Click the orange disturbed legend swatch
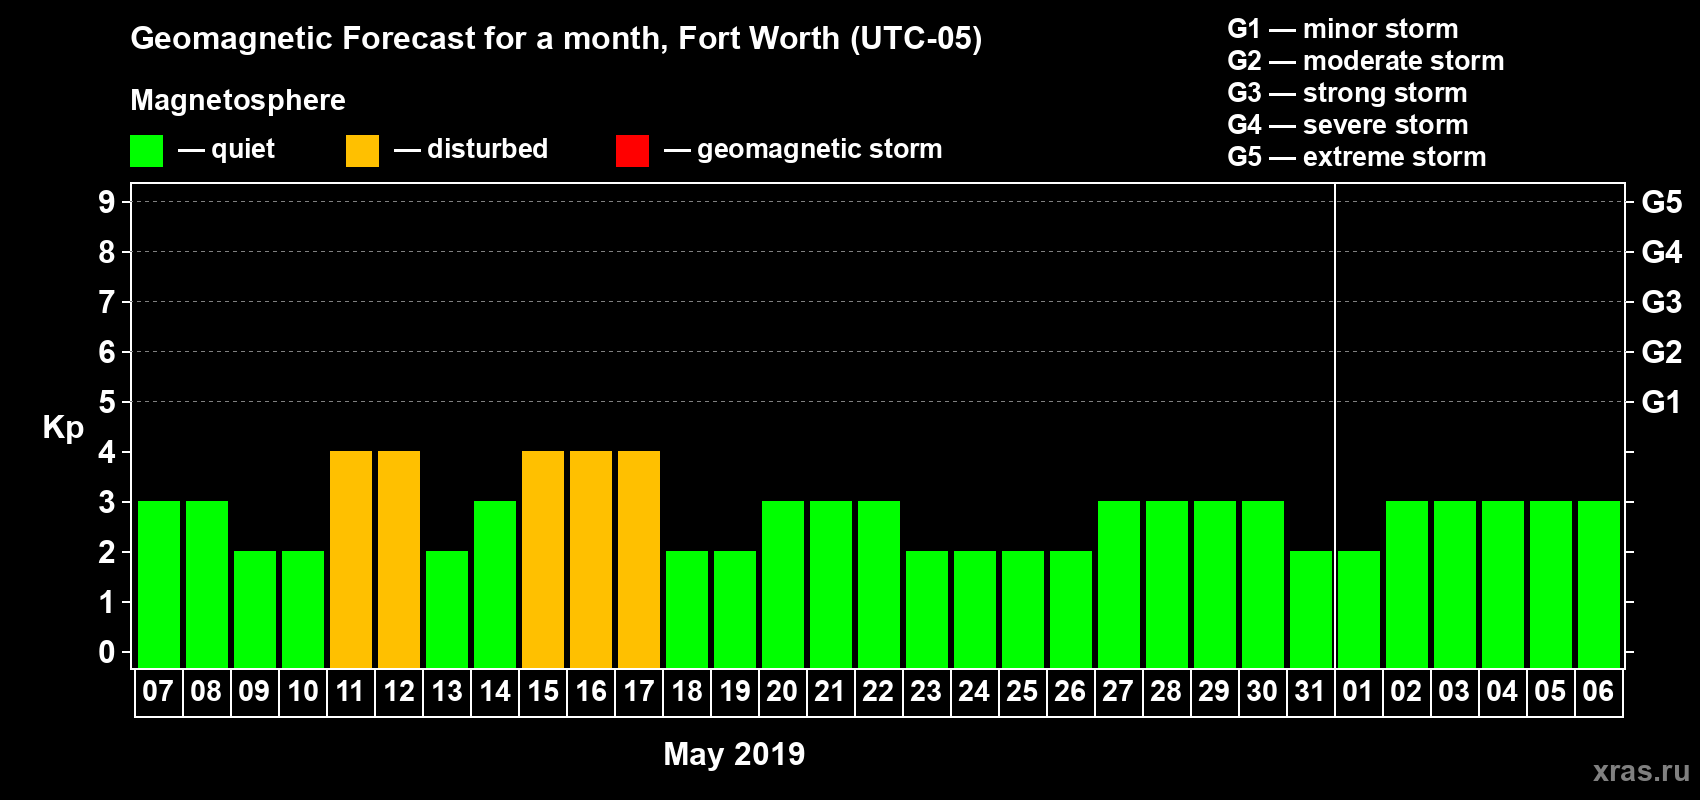The image size is (1700, 800). tap(362, 151)
